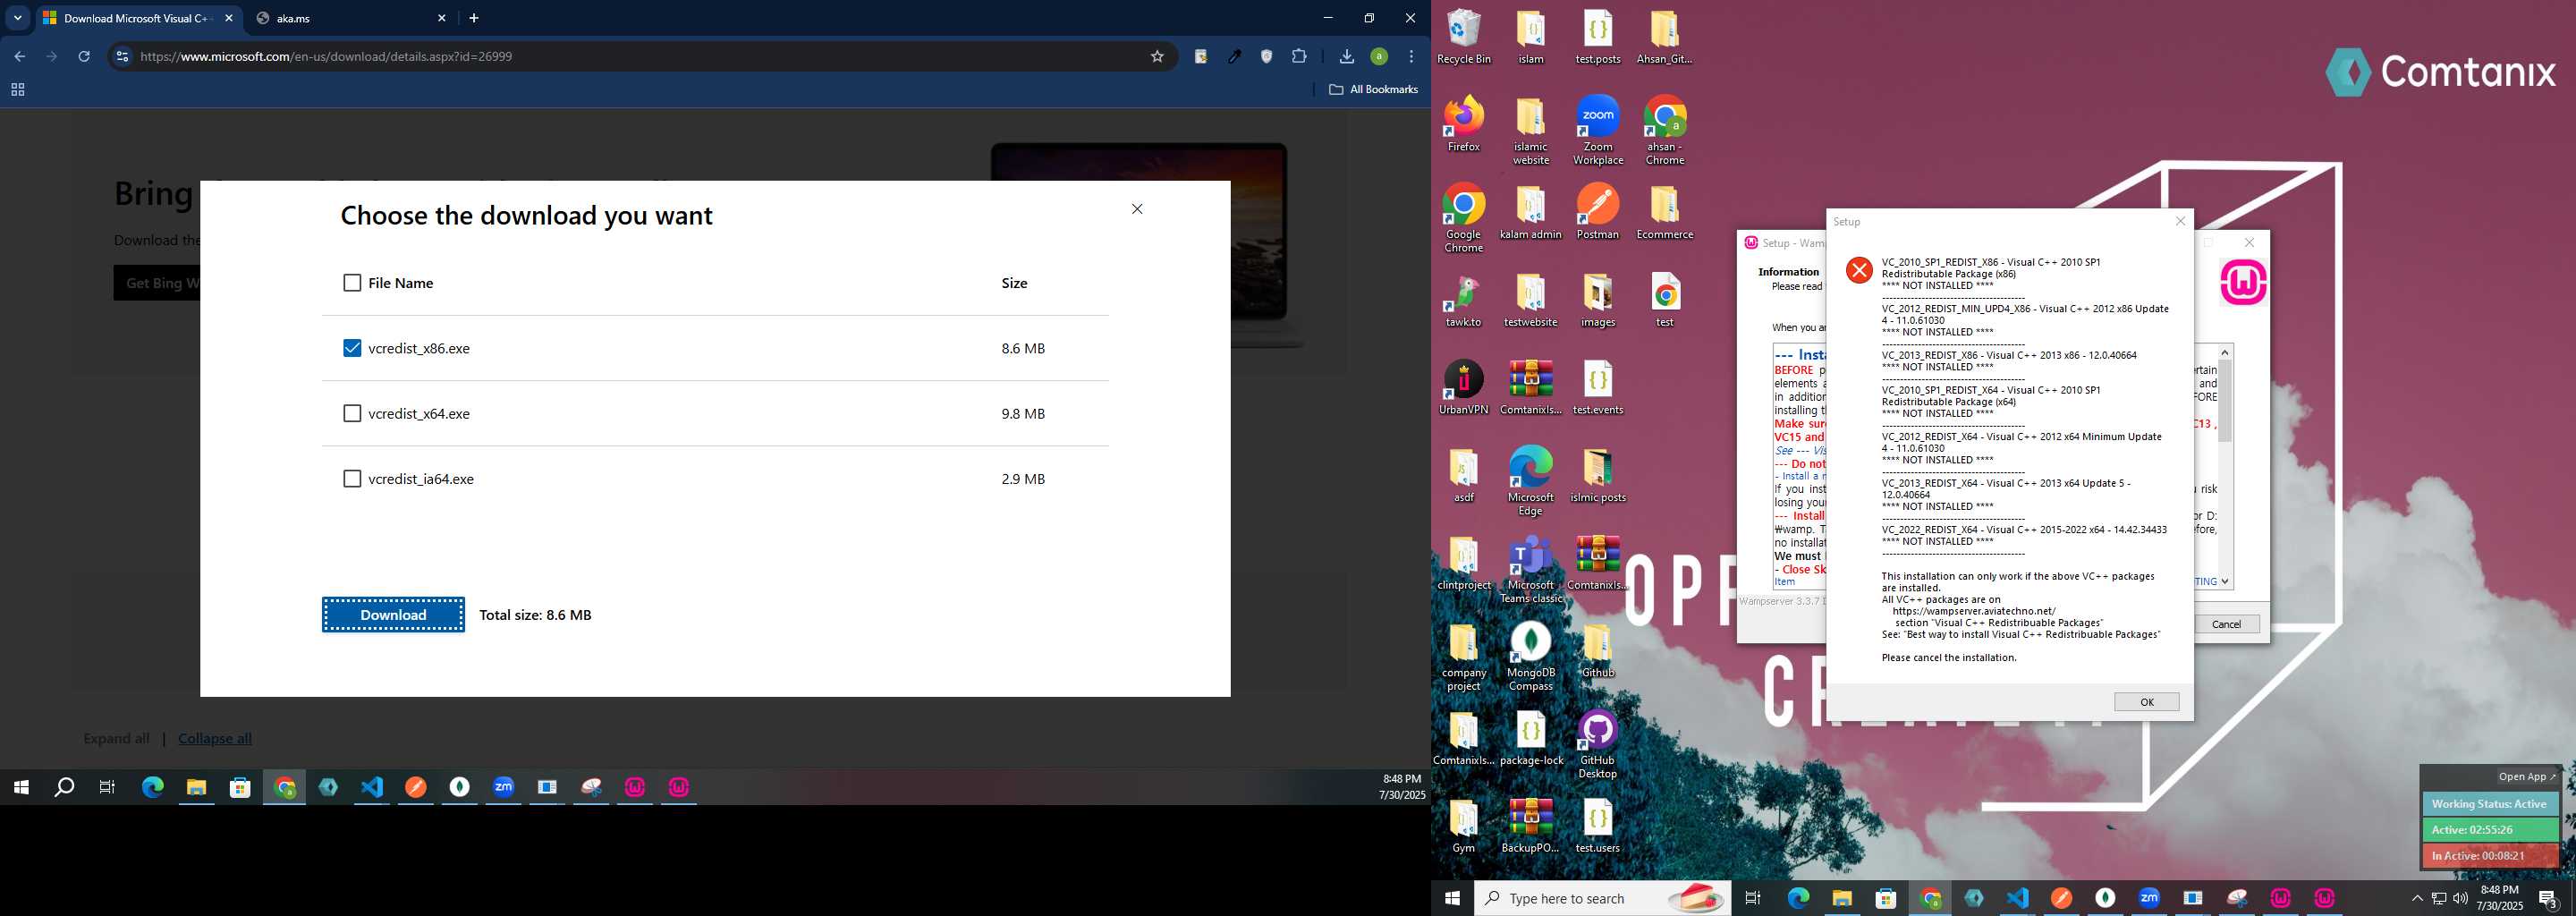
Task: Select the Gym folder on desktop
Action: coord(1464,825)
